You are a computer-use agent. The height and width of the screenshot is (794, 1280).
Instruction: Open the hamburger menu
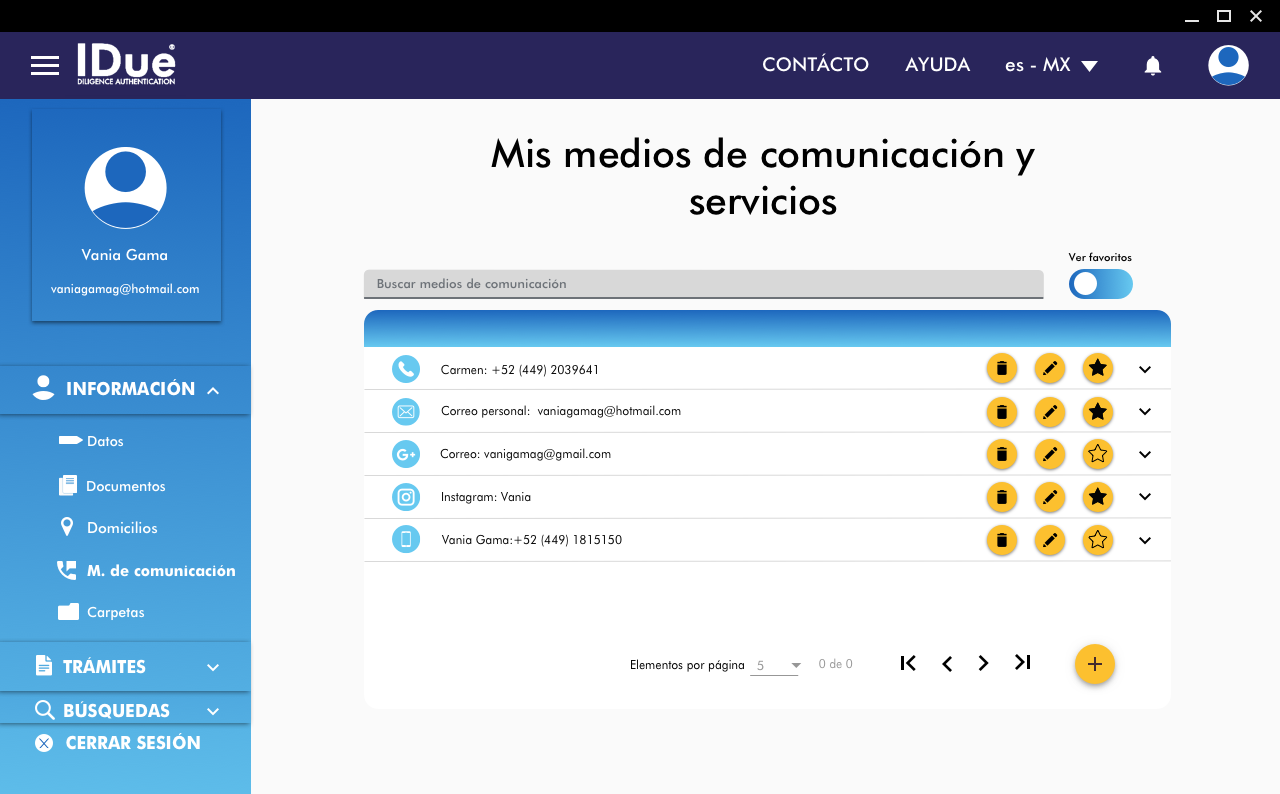point(45,66)
